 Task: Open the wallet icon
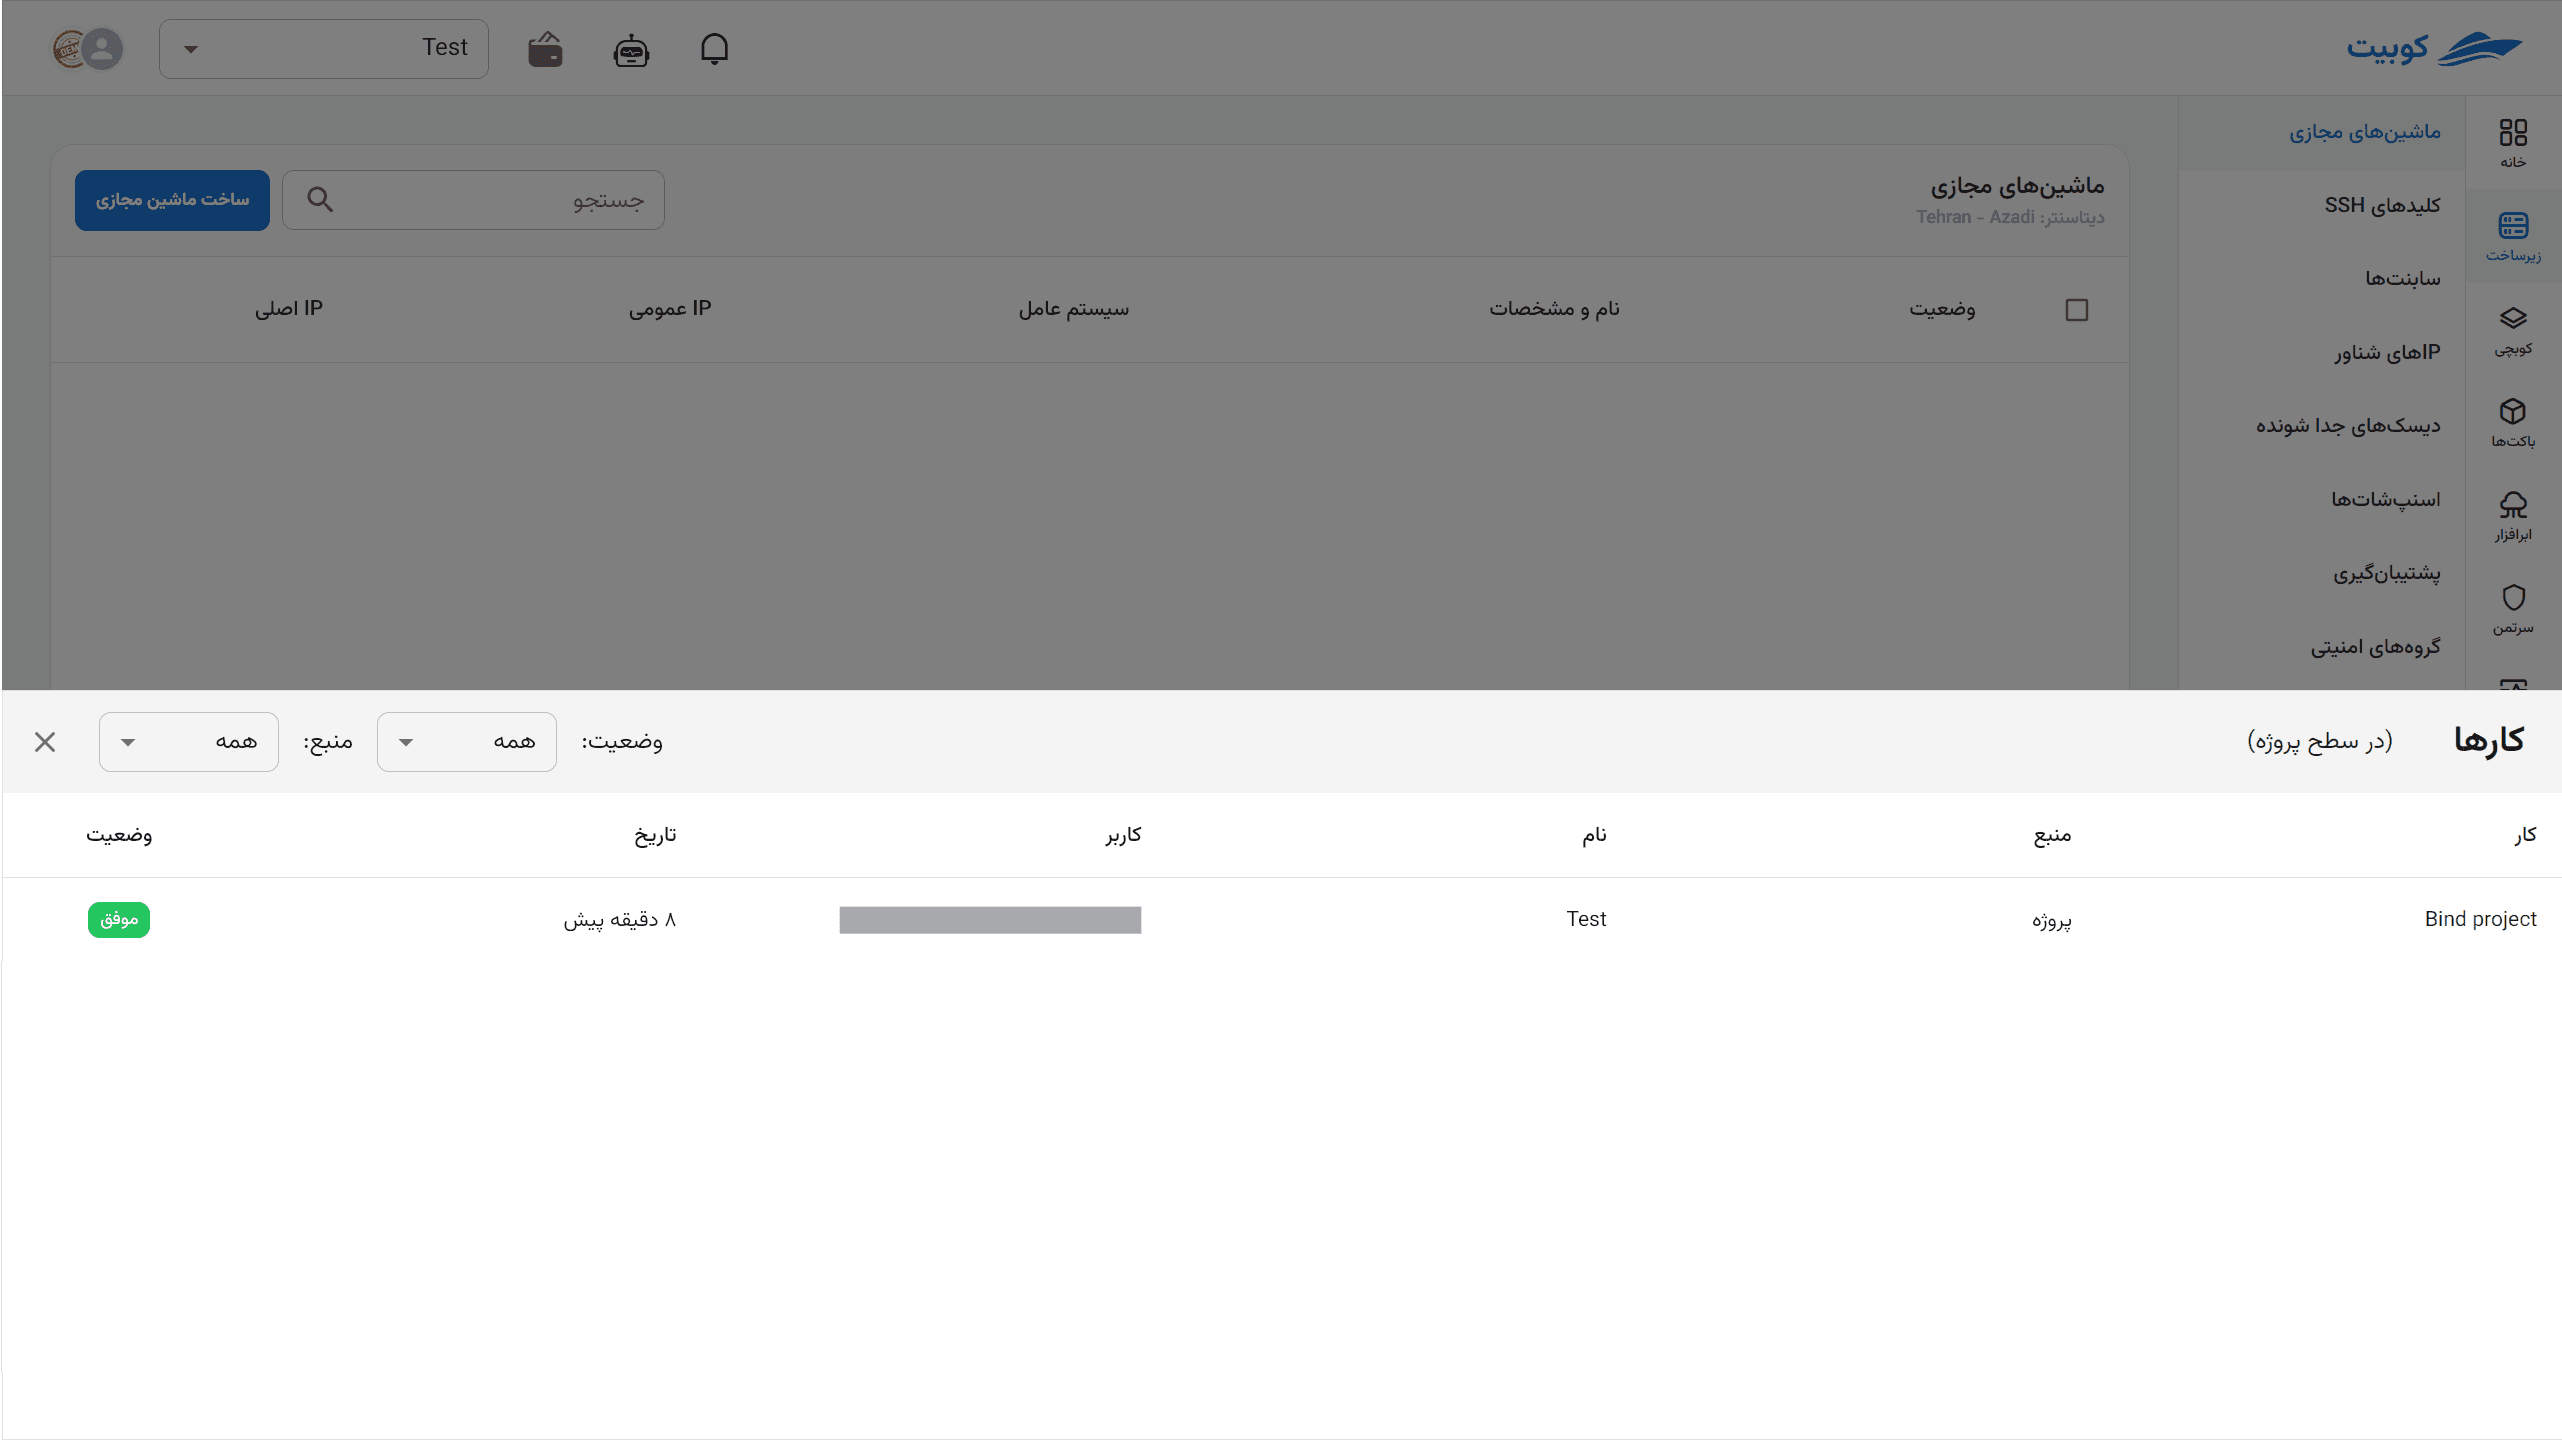(545, 49)
